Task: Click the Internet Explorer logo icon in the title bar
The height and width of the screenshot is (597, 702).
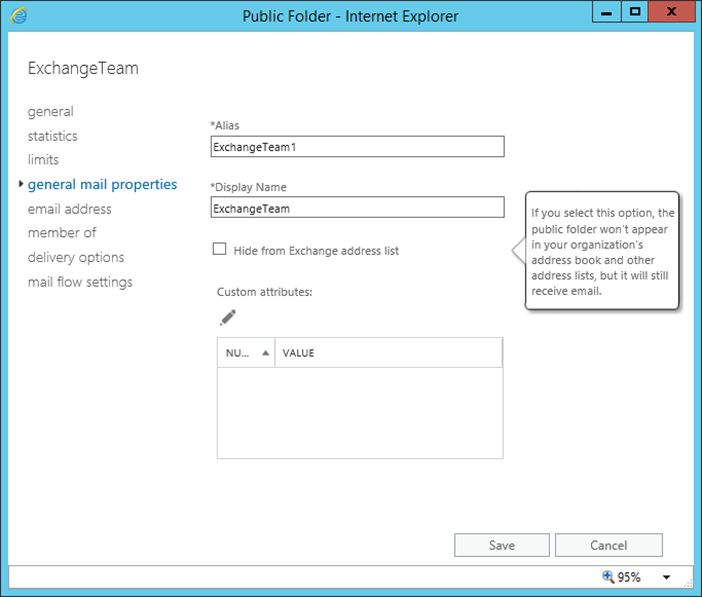Action: [x=19, y=16]
